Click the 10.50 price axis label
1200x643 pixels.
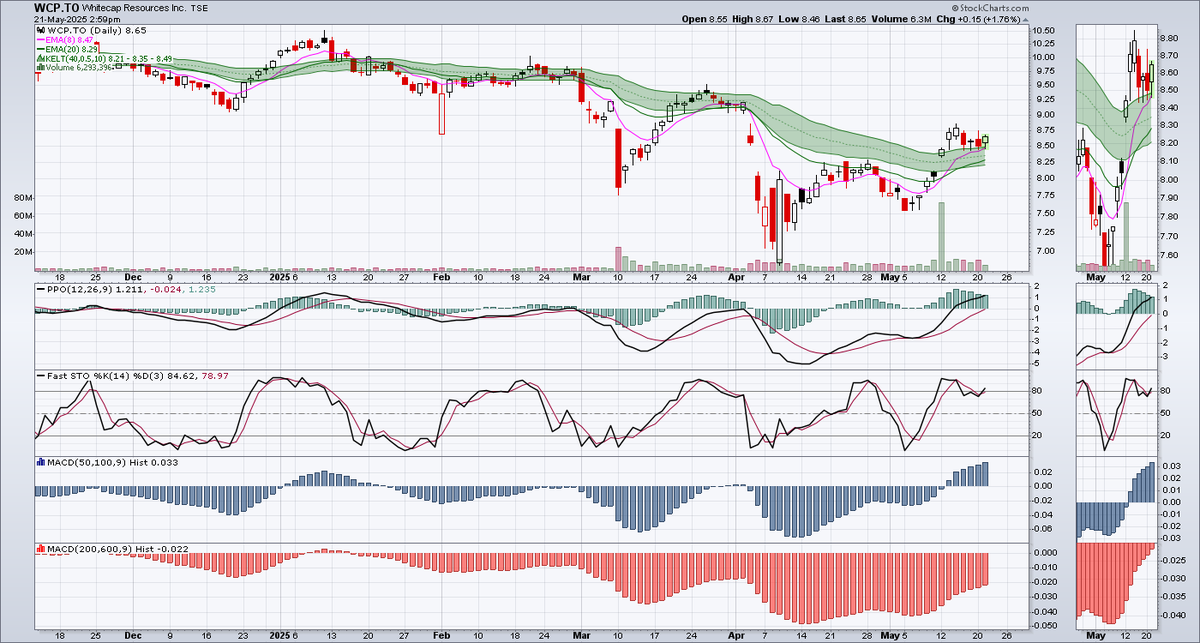coord(1043,31)
